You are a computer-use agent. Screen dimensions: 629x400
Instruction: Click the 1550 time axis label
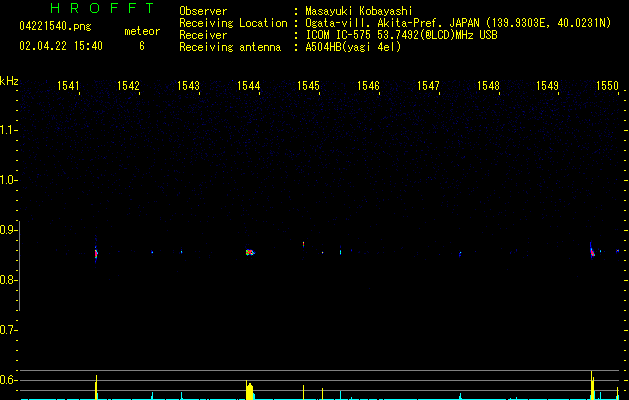(x=608, y=85)
